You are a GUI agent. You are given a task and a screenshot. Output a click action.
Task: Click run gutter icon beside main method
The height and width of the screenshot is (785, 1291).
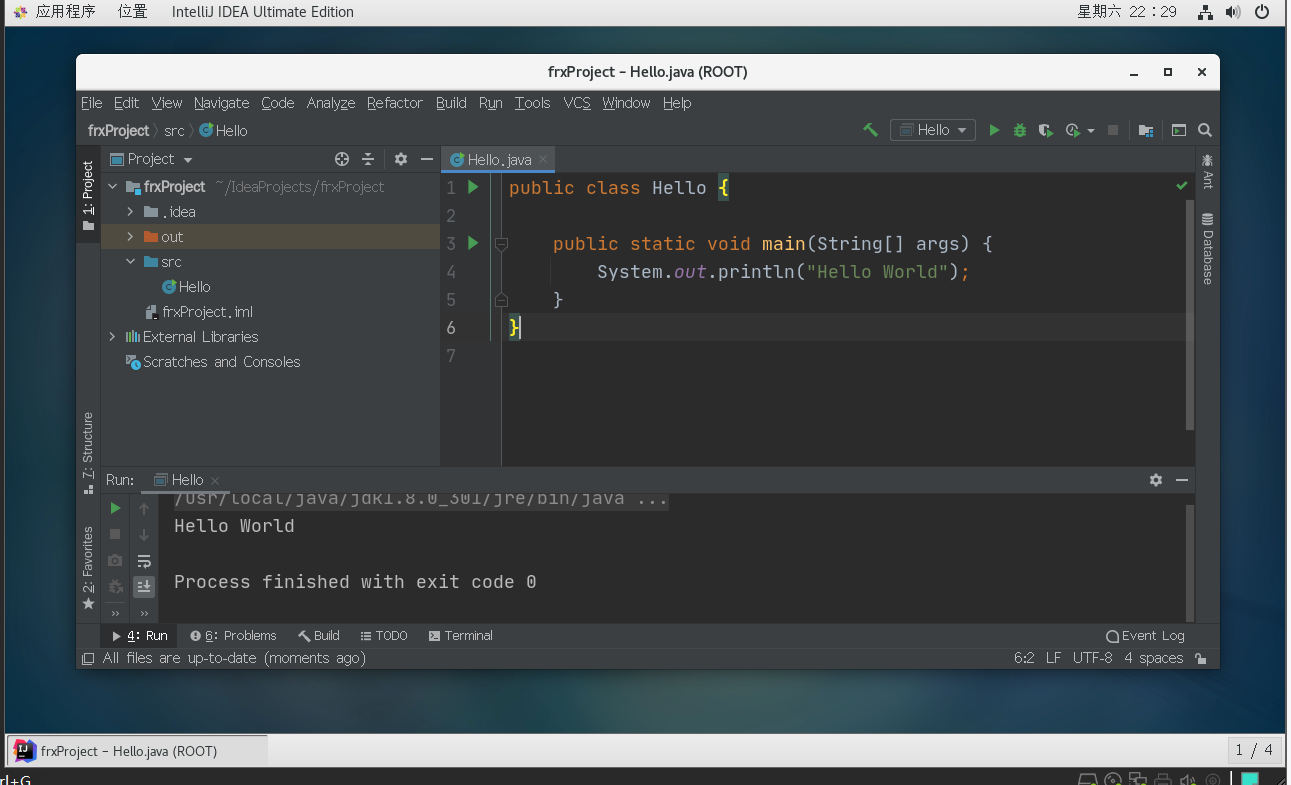[x=474, y=243]
